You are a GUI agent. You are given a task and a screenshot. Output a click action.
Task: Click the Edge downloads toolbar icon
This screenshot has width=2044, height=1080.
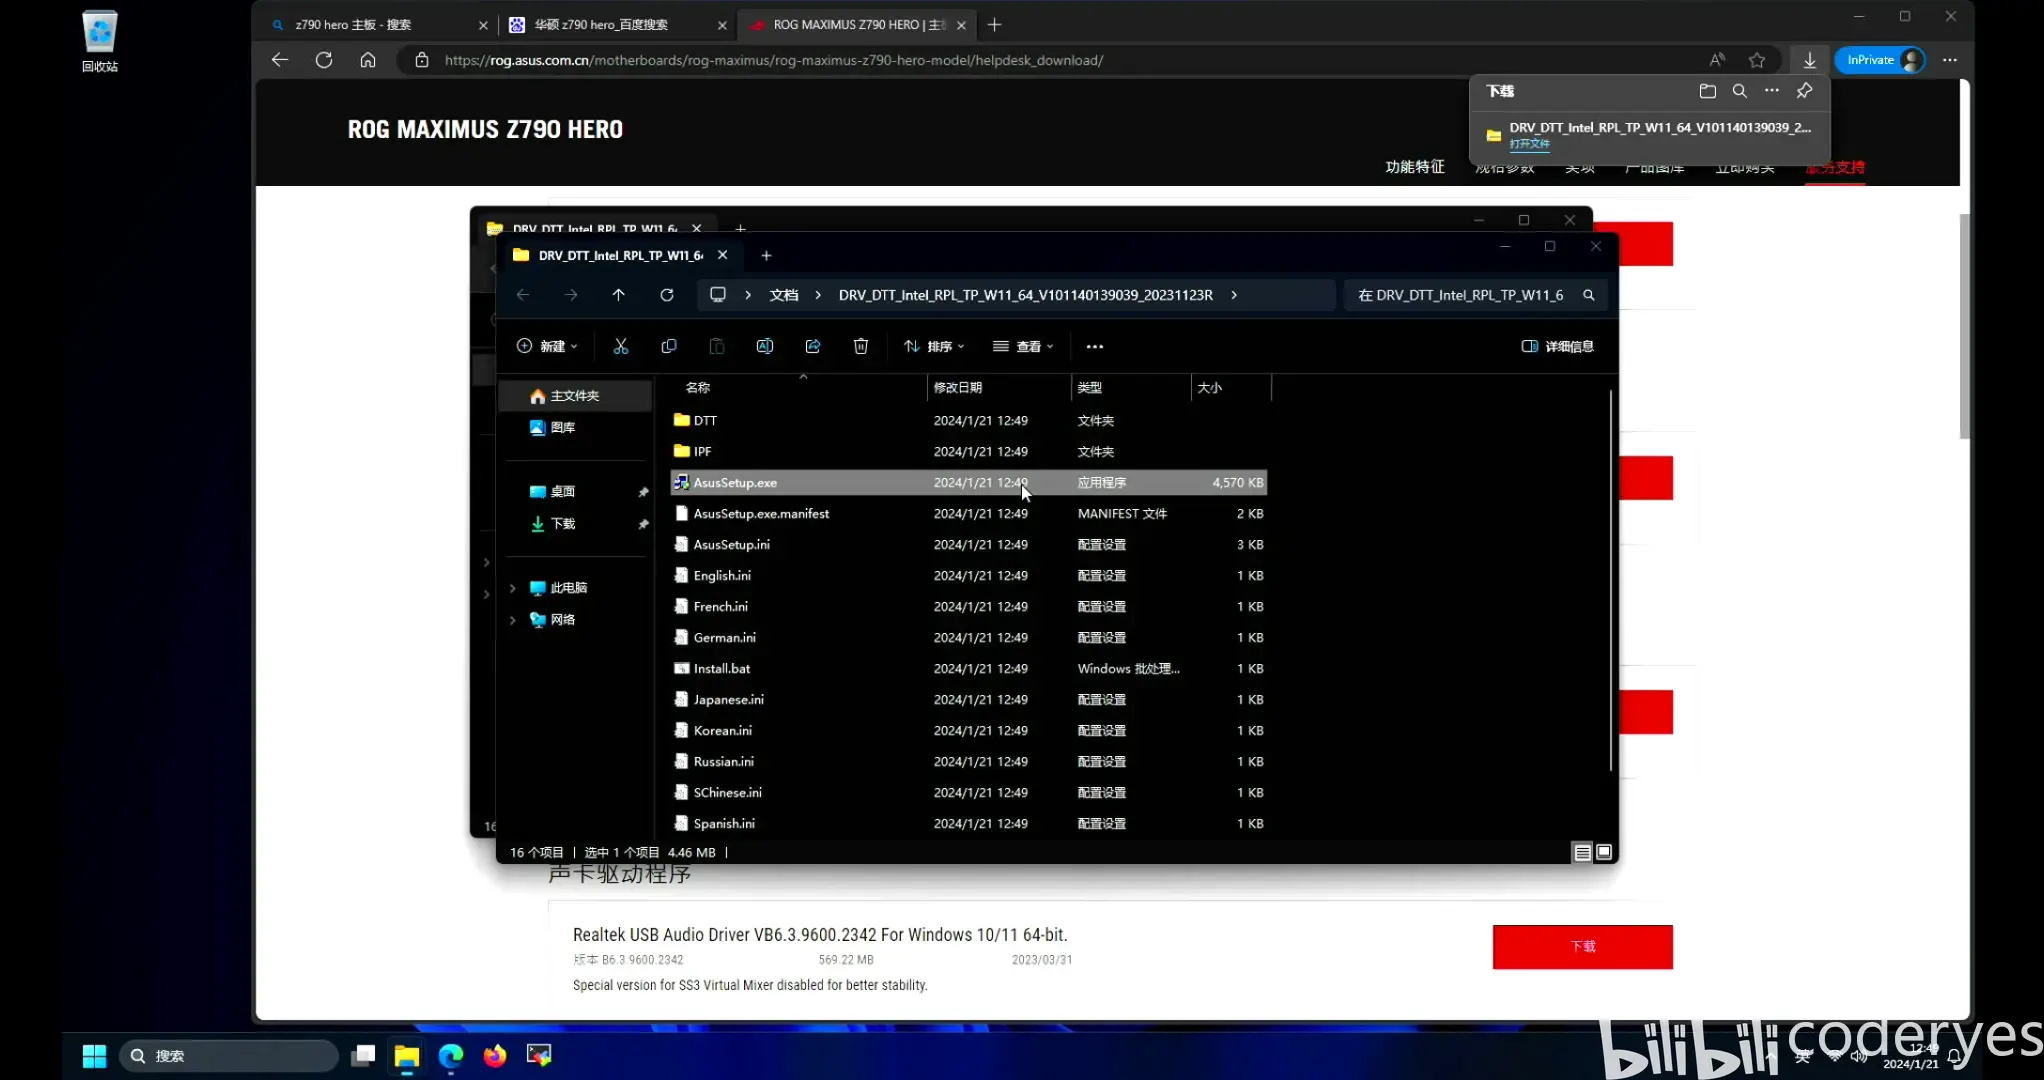(x=1810, y=60)
